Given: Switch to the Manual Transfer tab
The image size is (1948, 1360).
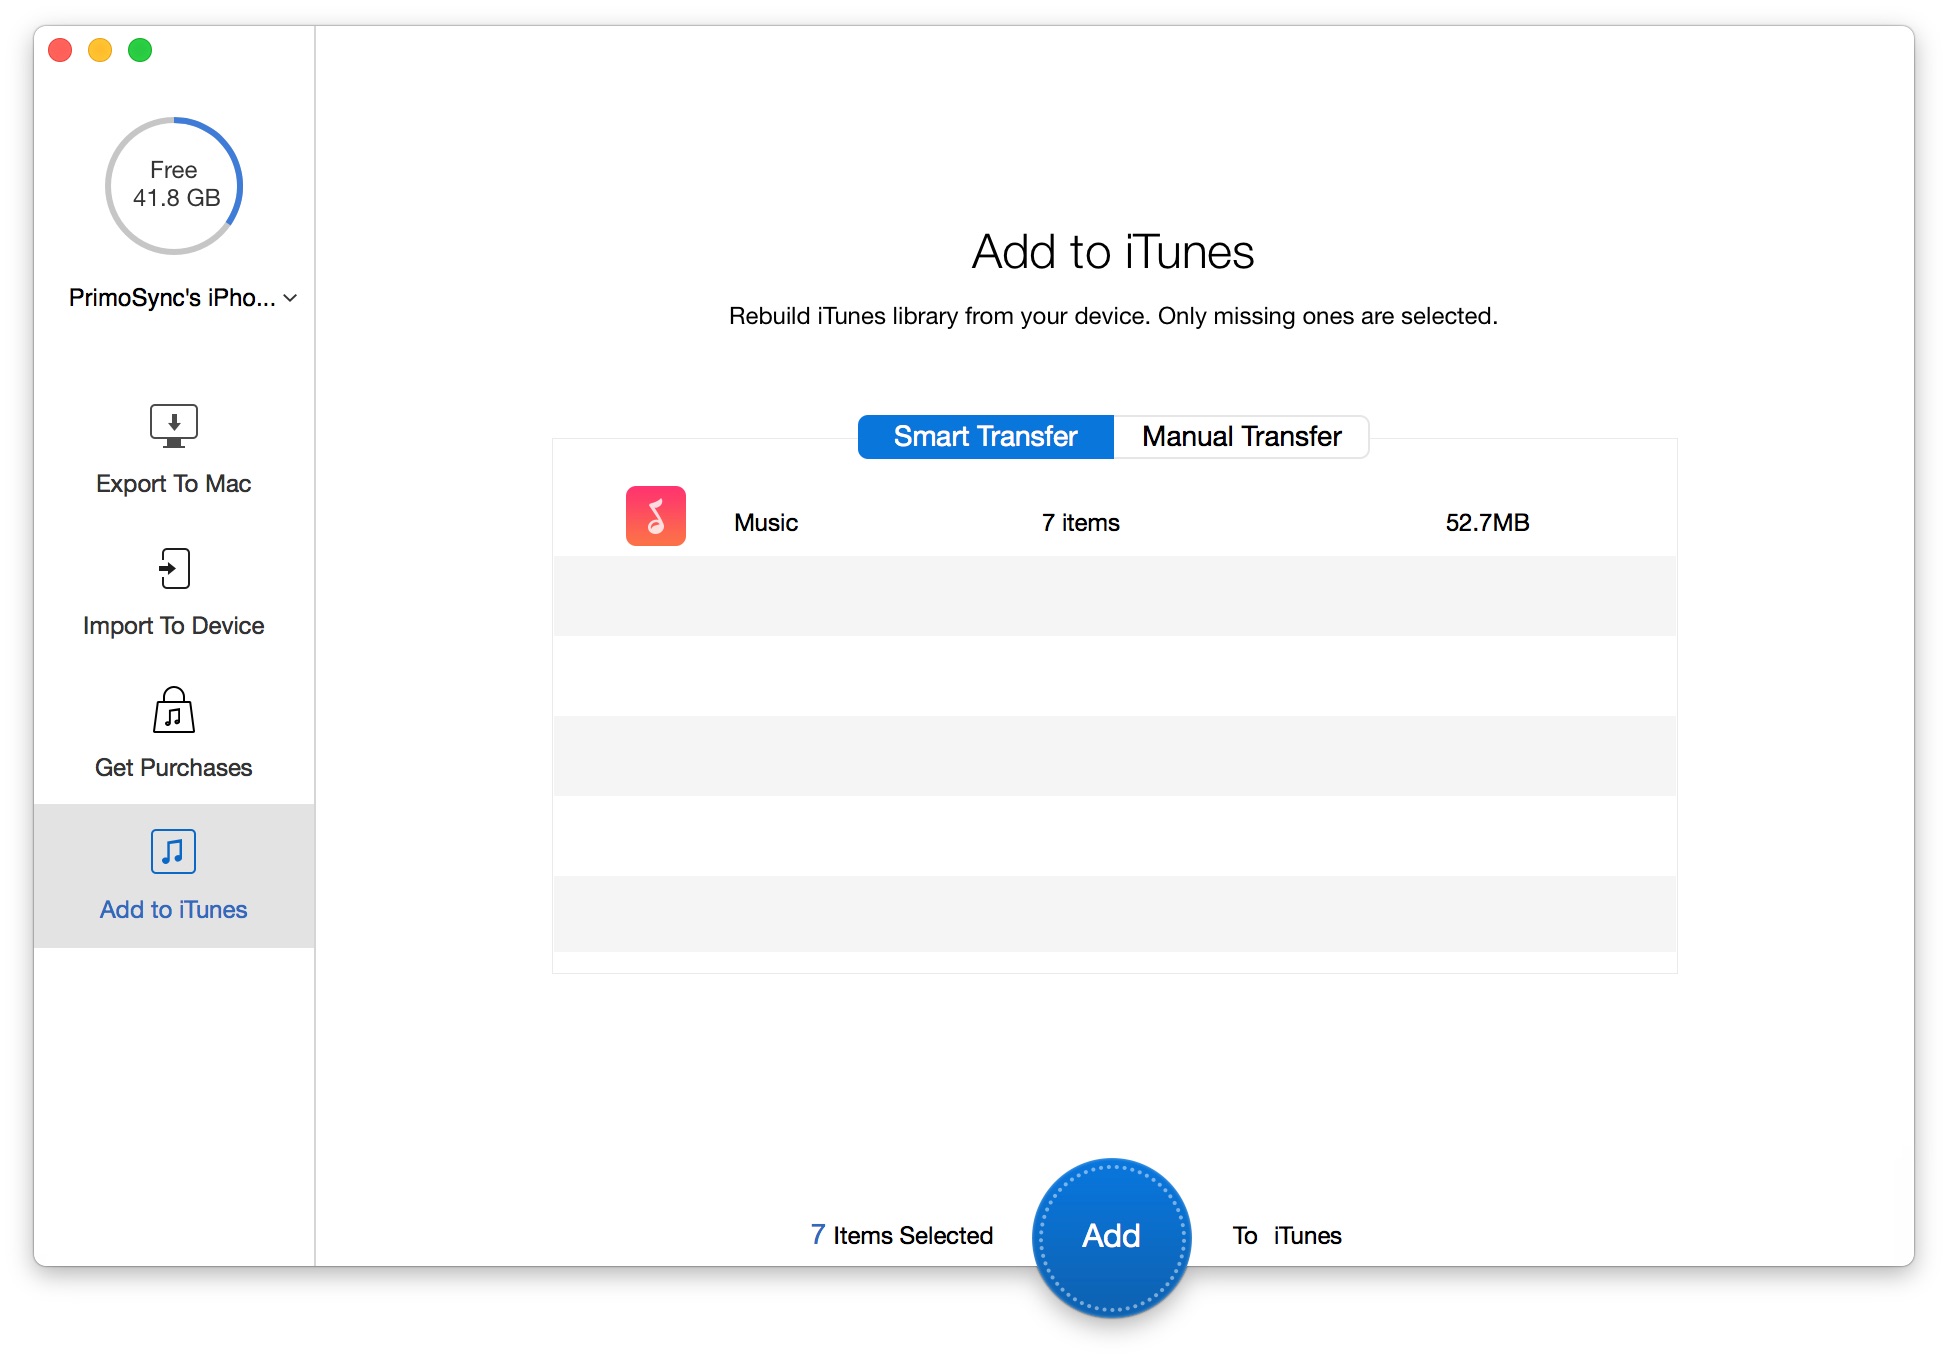Looking at the screenshot, I should coord(1242,437).
